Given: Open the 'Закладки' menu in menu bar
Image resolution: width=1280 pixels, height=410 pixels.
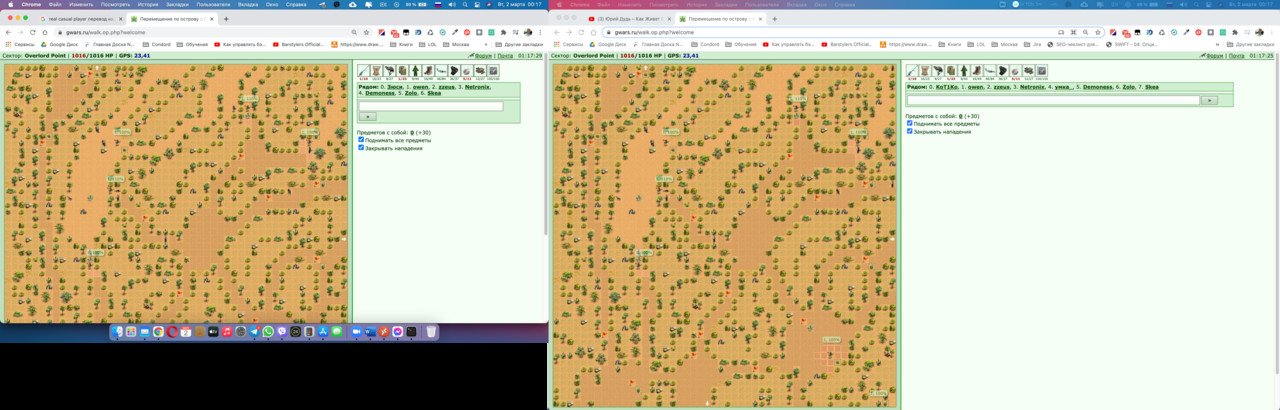Looking at the screenshot, I should point(177,5).
